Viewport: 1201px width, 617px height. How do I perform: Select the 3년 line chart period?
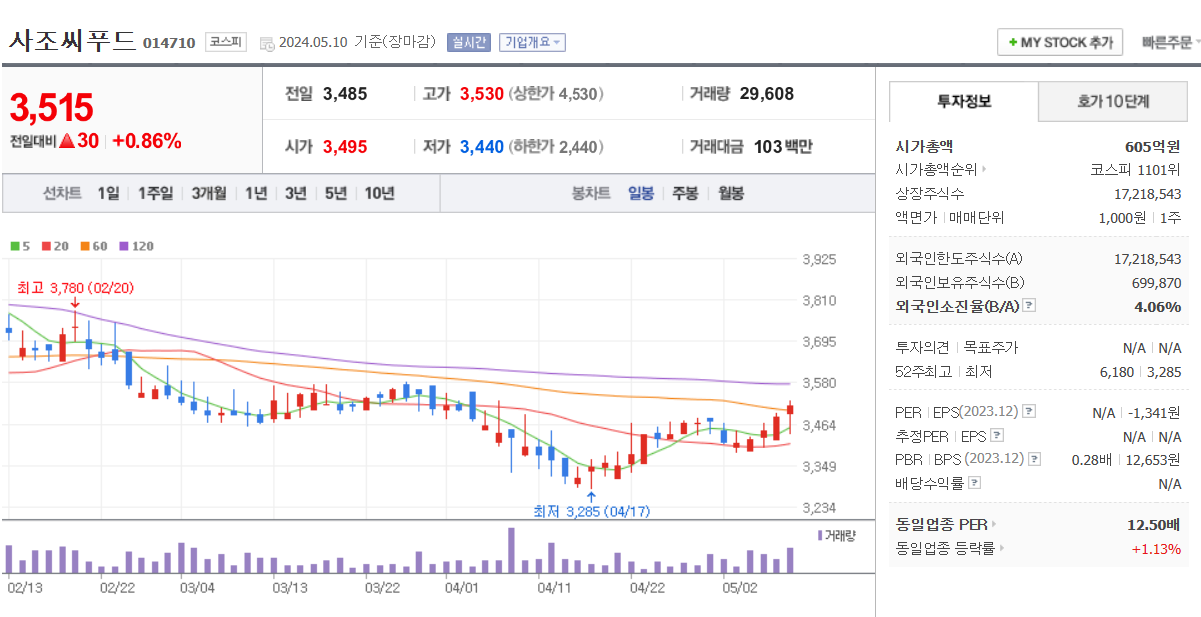[295, 194]
